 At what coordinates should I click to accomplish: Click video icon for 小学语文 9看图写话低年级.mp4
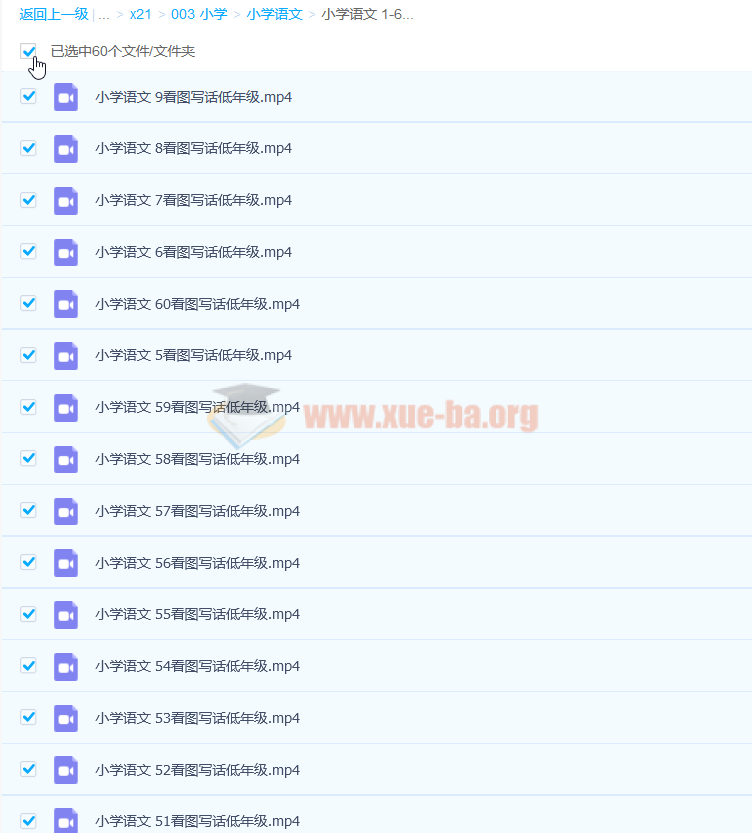point(66,97)
